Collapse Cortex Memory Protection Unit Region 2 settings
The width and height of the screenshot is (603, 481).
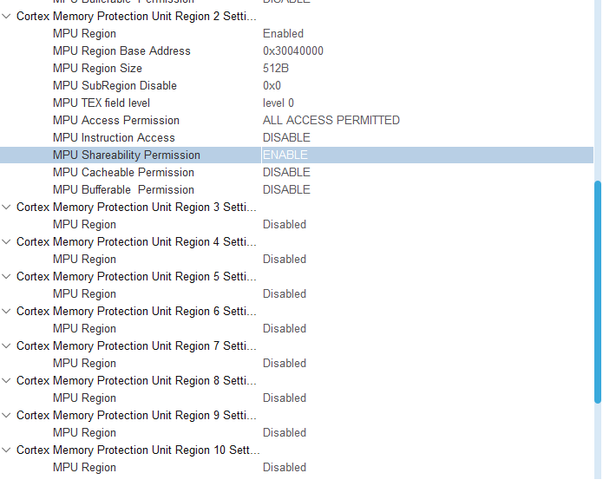click(7, 16)
